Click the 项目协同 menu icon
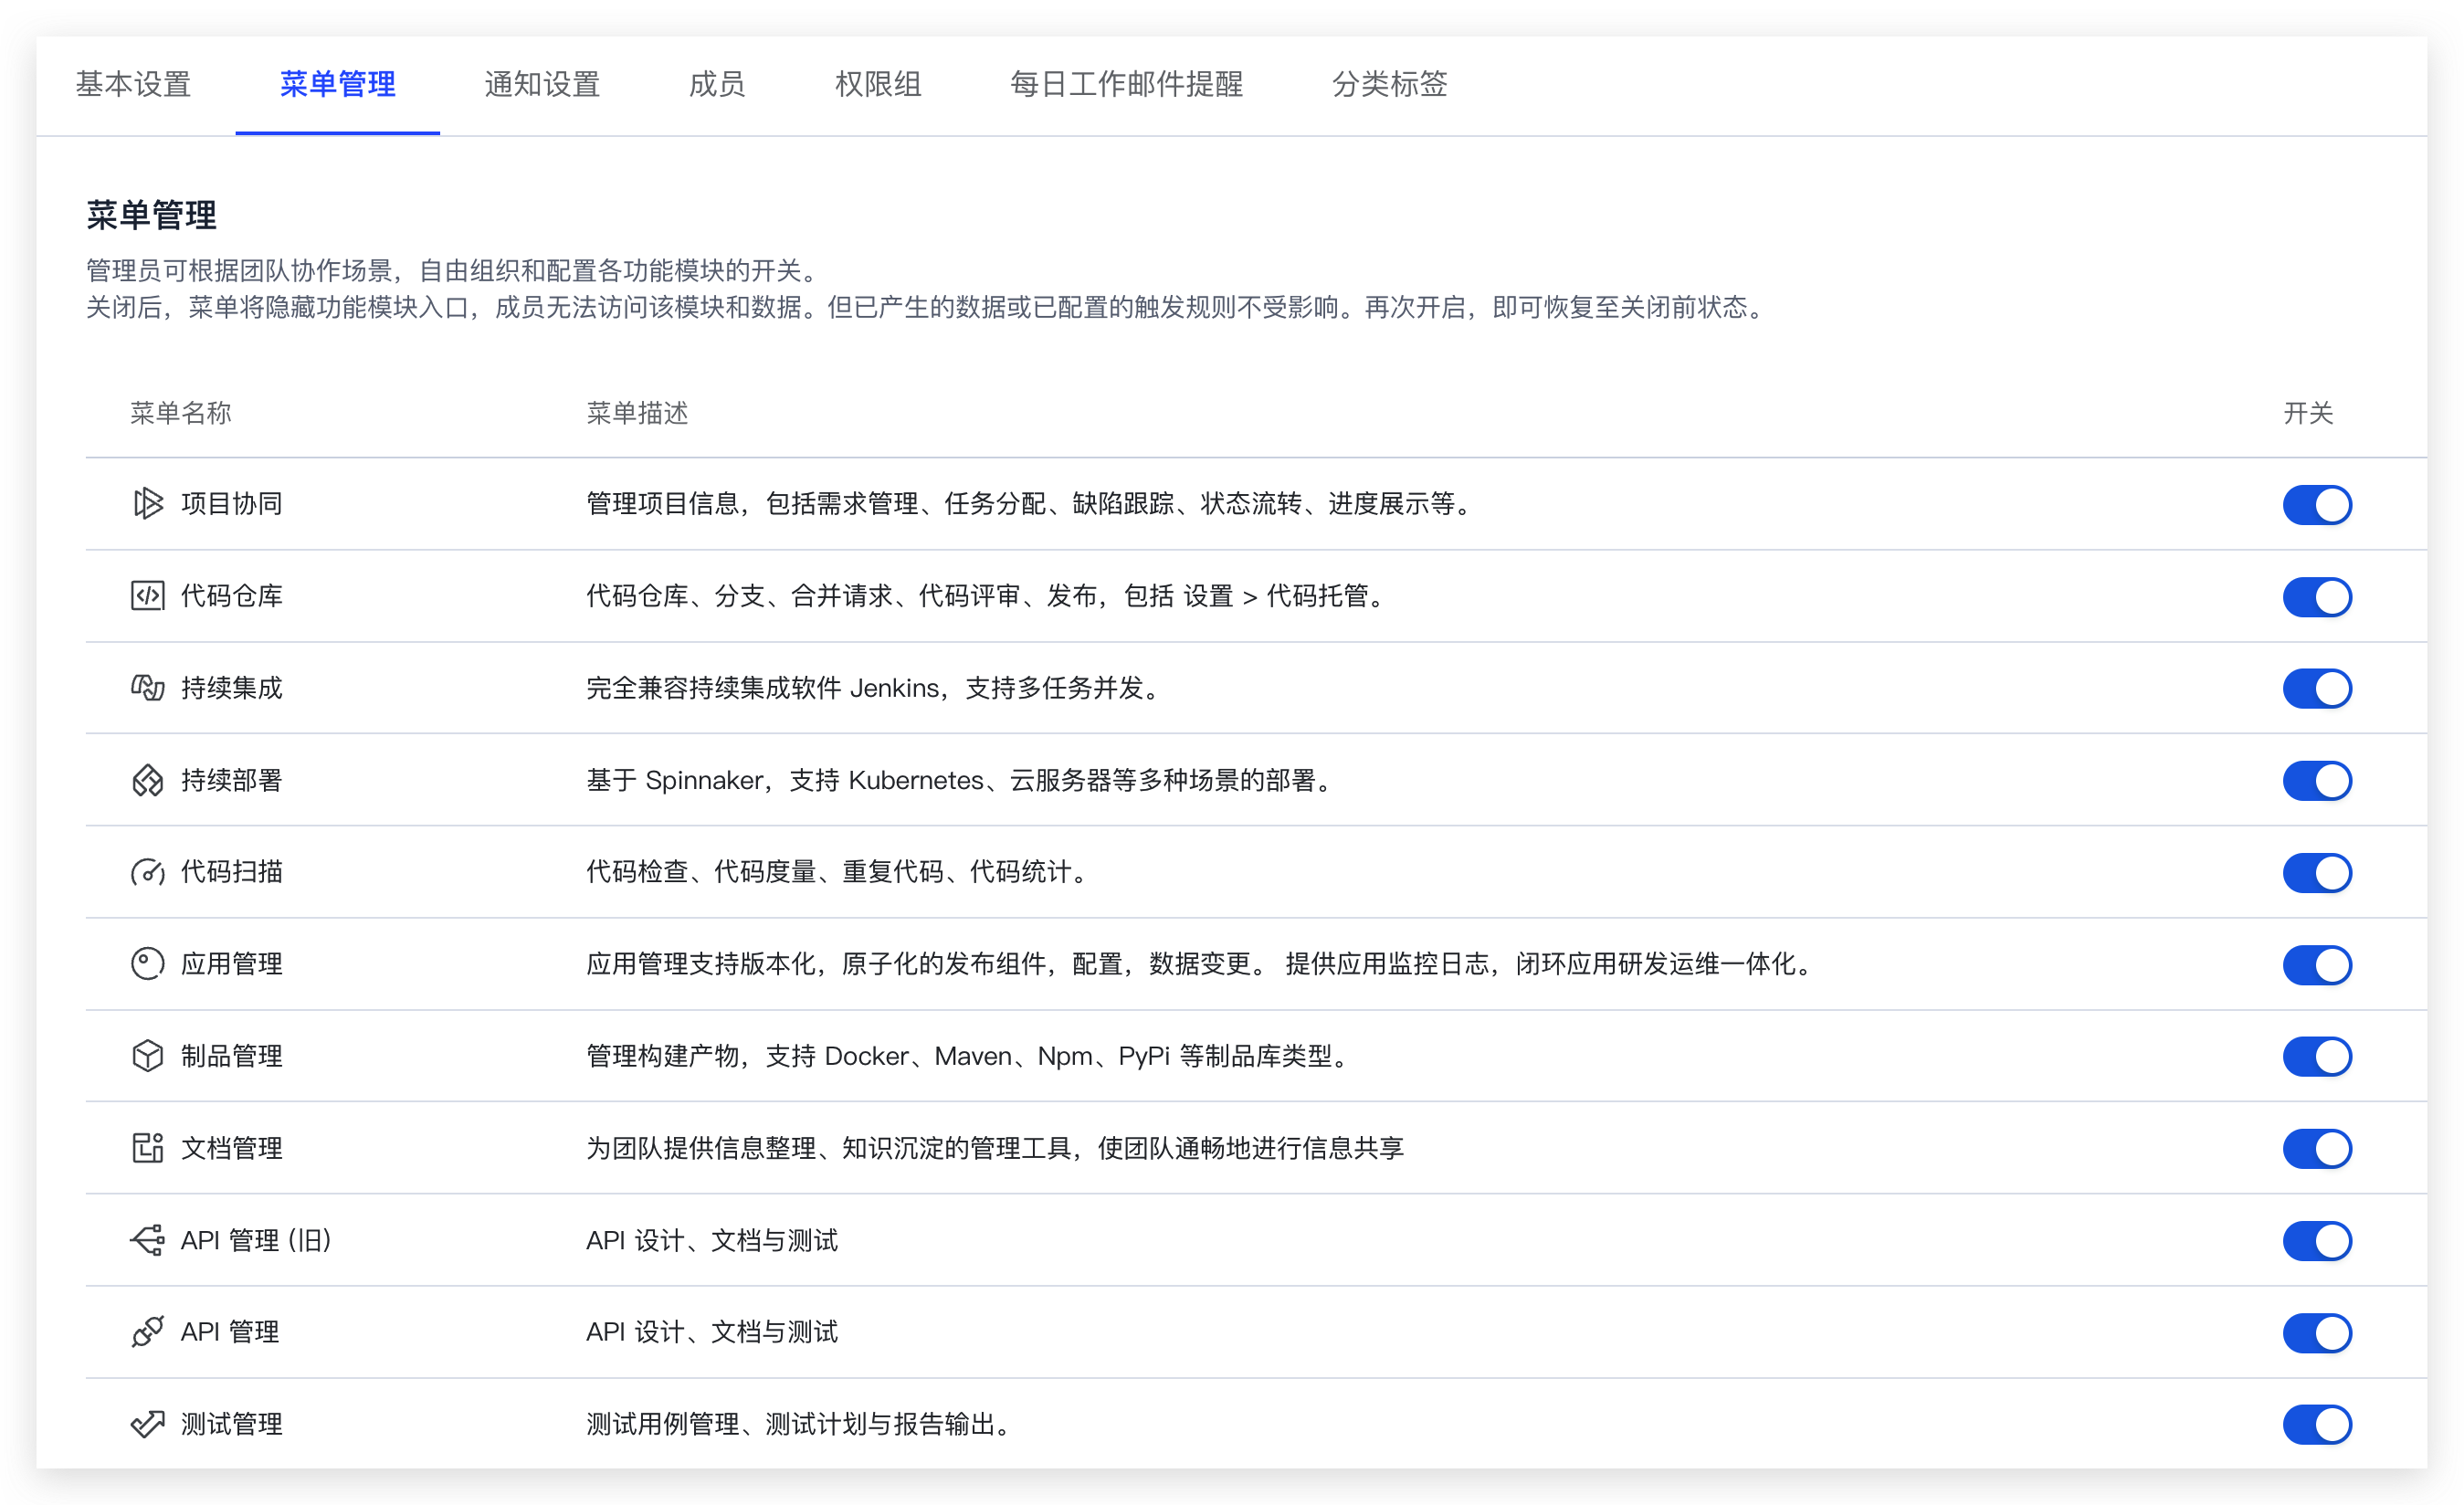The width and height of the screenshot is (2464, 1505). [147, 504]
